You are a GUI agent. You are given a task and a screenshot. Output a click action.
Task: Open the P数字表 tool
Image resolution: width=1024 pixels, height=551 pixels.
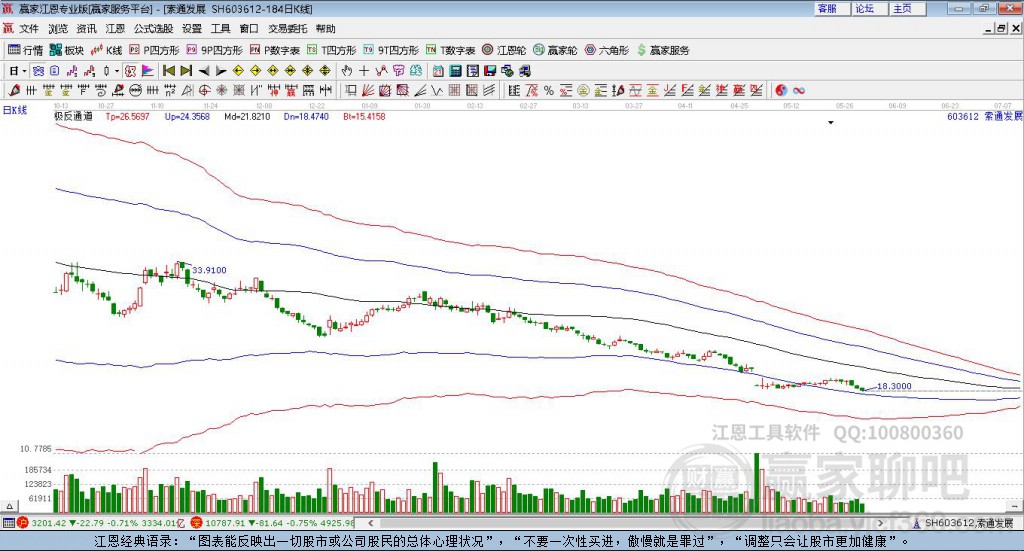point(274,50)
